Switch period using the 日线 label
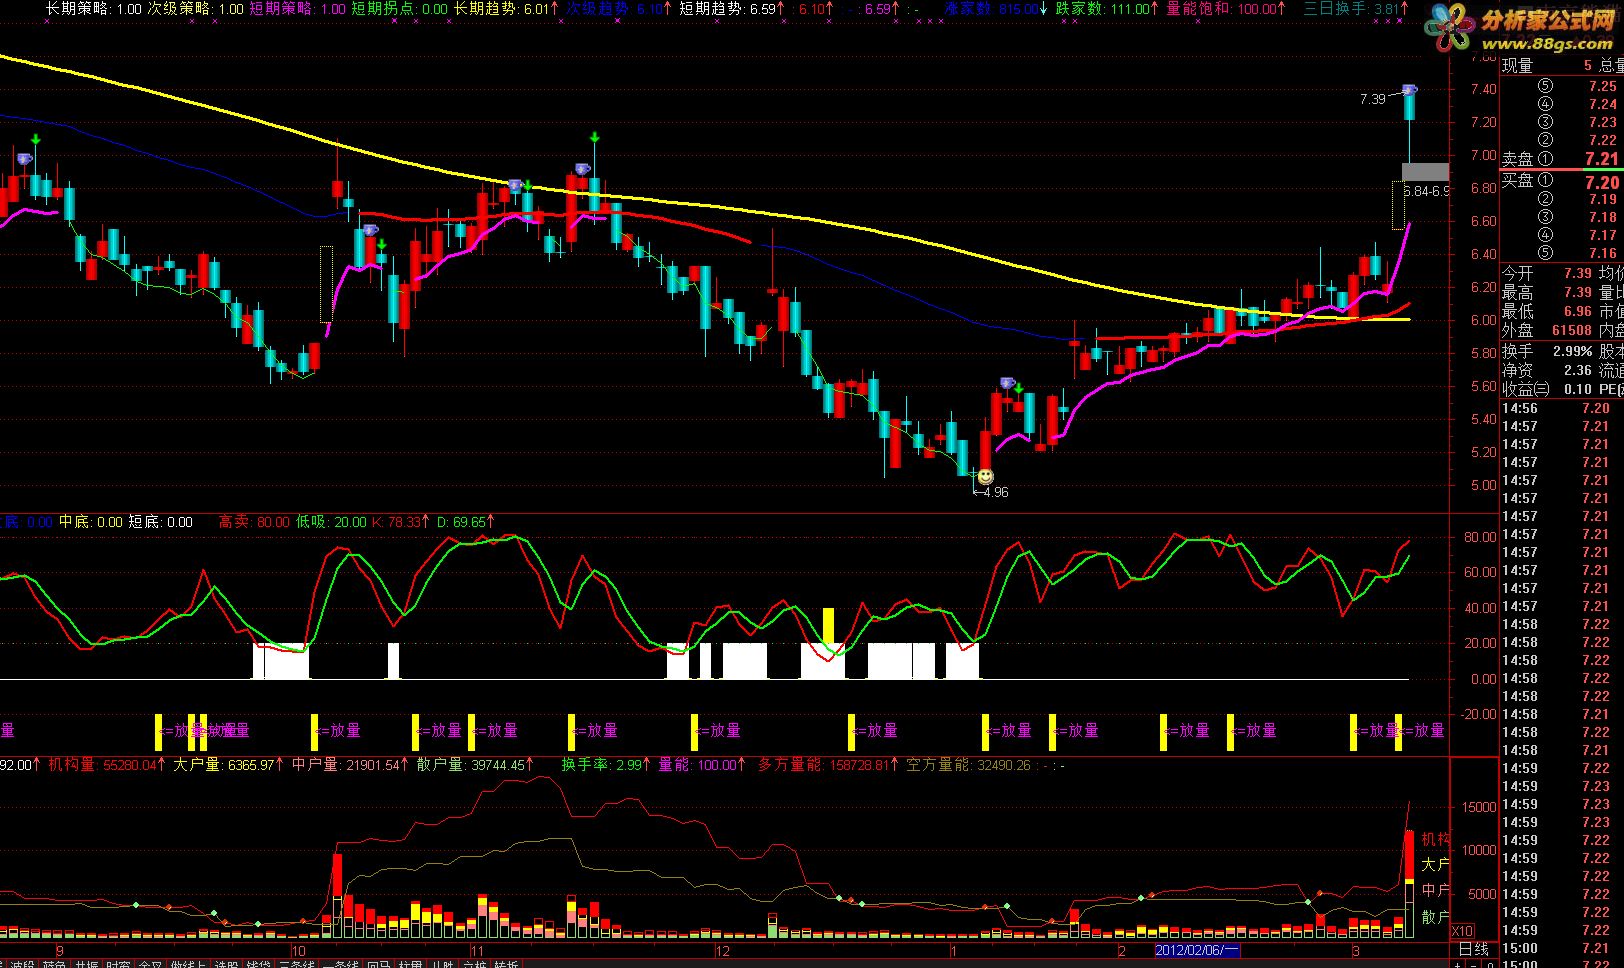 [1473, 949]
